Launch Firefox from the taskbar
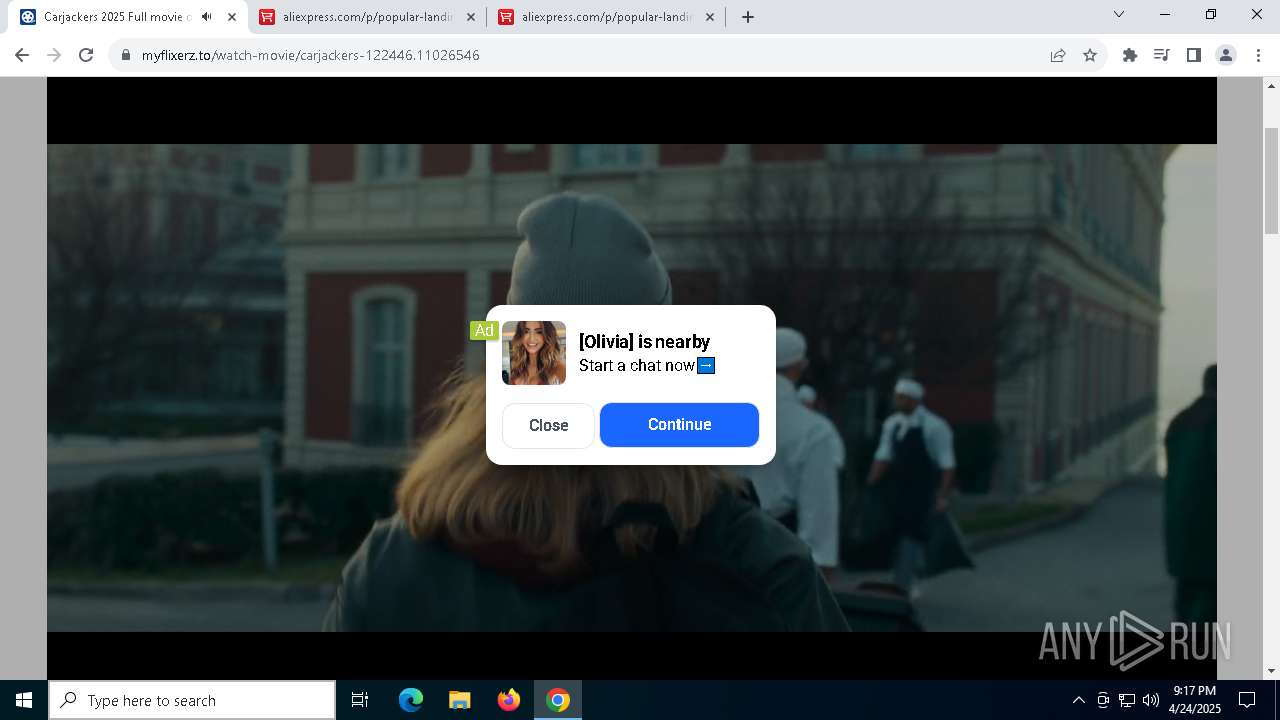The image size is (1280, 720). pos(509,700)
